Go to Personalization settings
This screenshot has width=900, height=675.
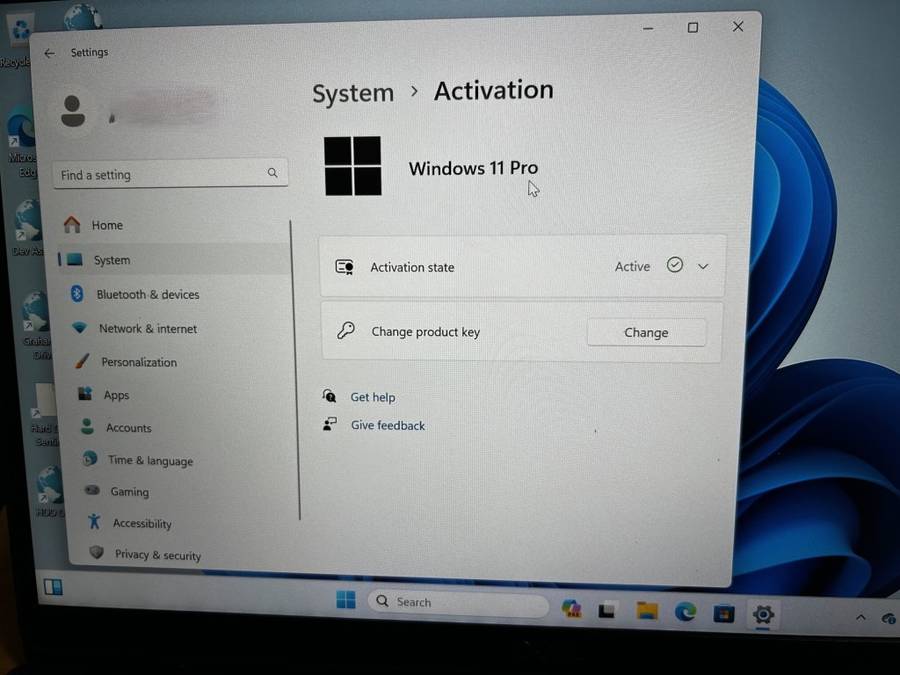click(x=138, y=363)
